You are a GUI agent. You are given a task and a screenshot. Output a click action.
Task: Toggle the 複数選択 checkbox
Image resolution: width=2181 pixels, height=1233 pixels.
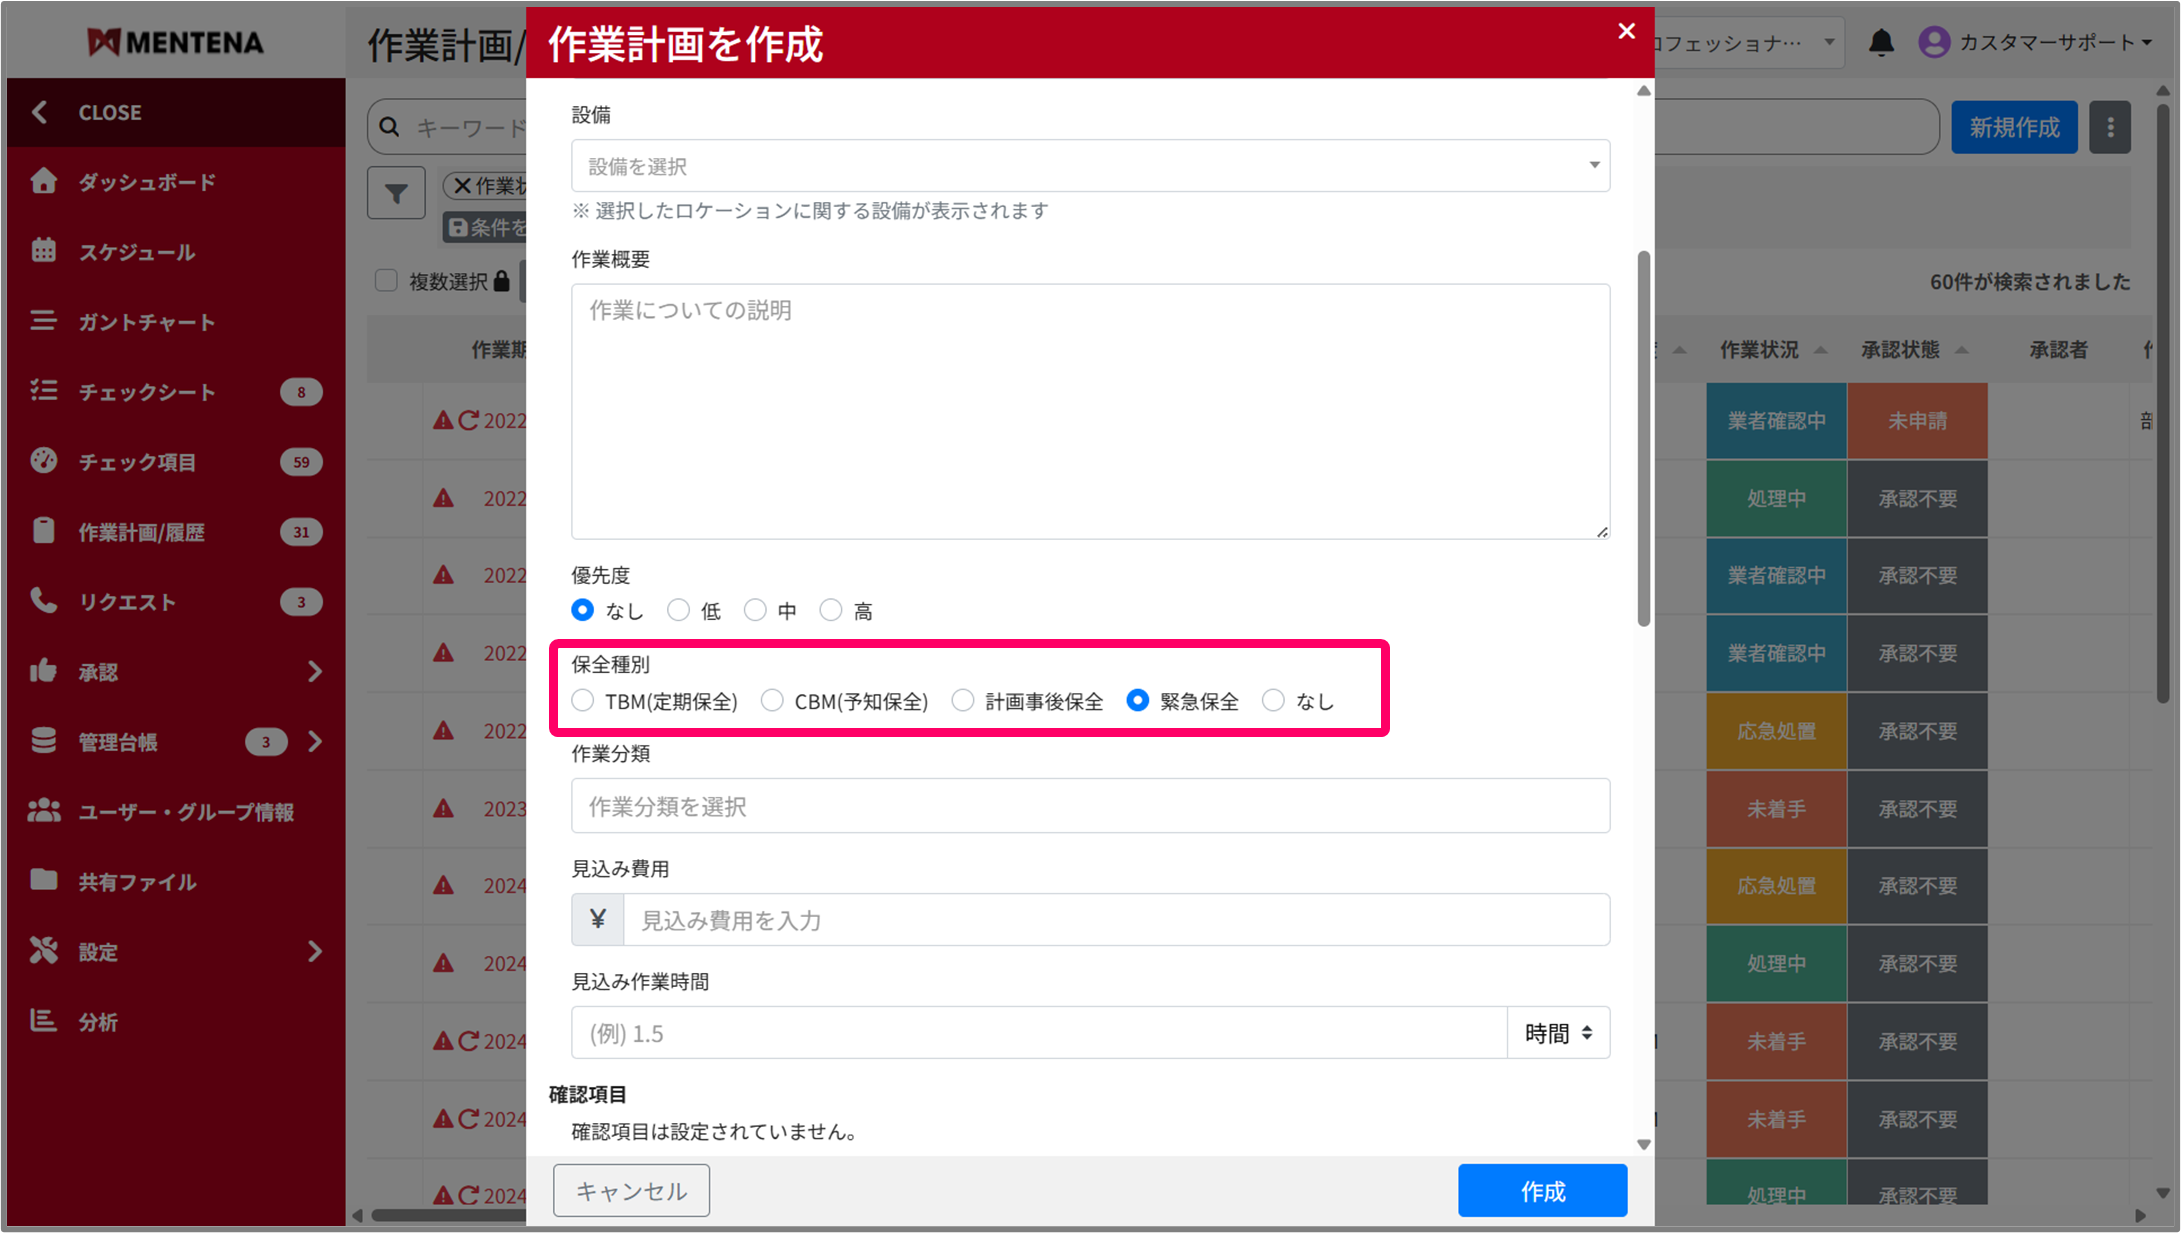(x=386, y=281)
